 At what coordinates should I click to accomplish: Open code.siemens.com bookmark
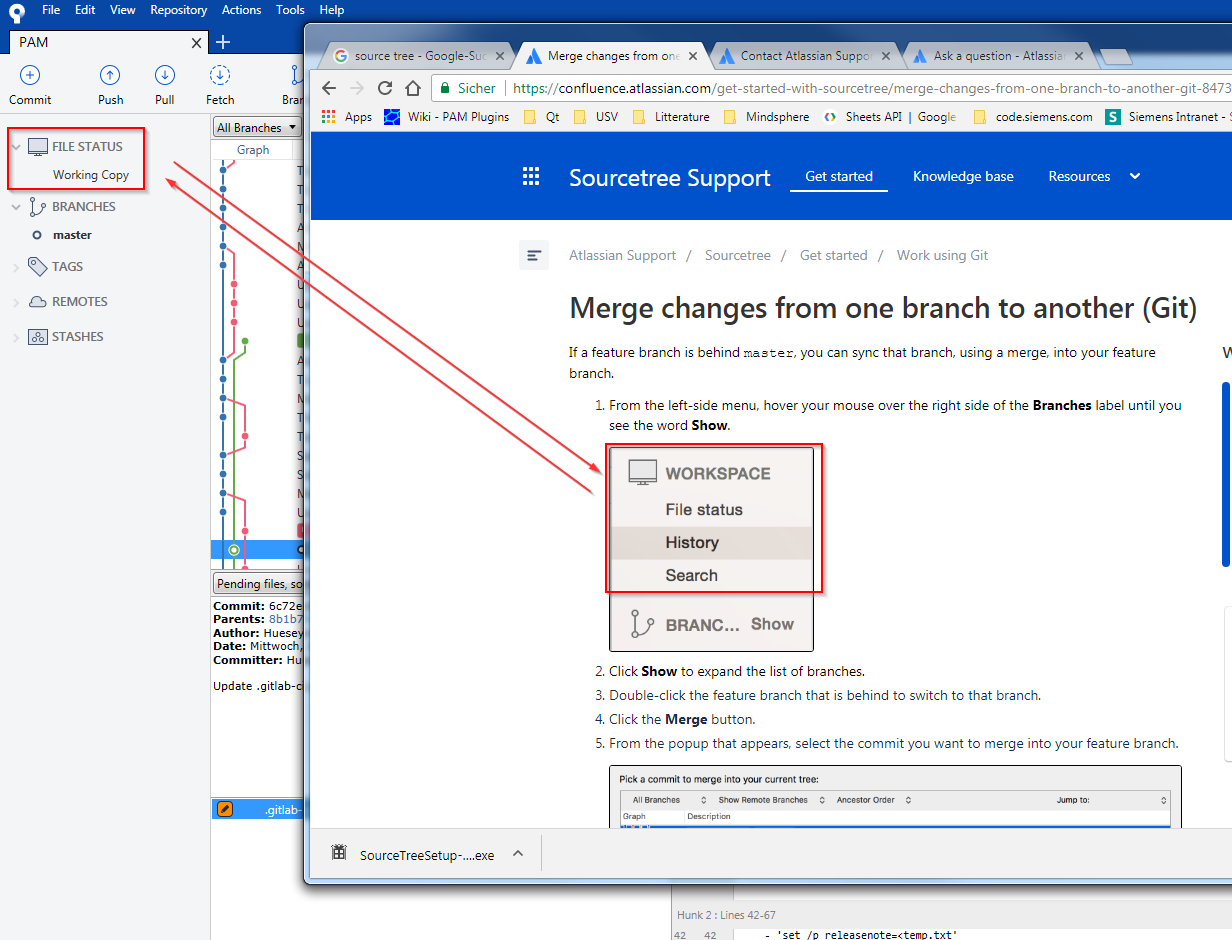click(x=1033, y=117)
